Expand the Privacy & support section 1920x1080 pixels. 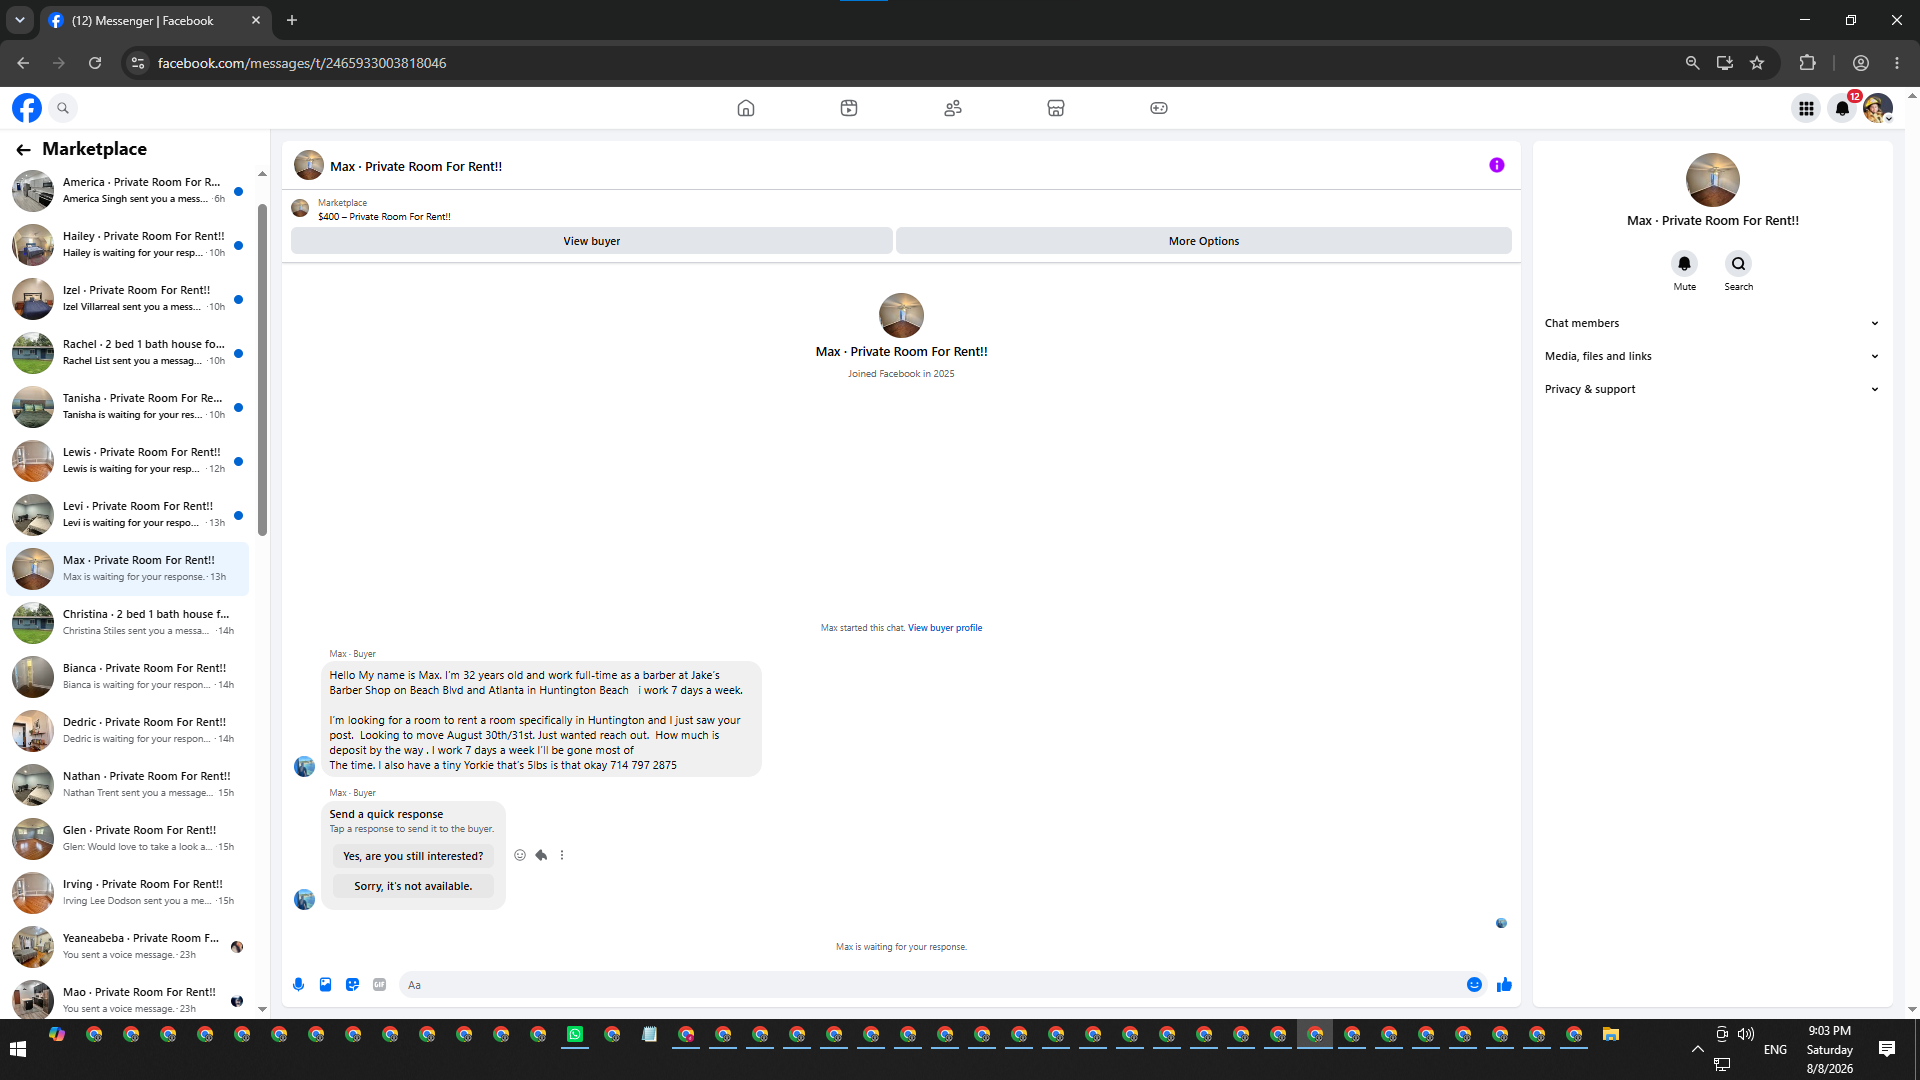coord(1712,390)
